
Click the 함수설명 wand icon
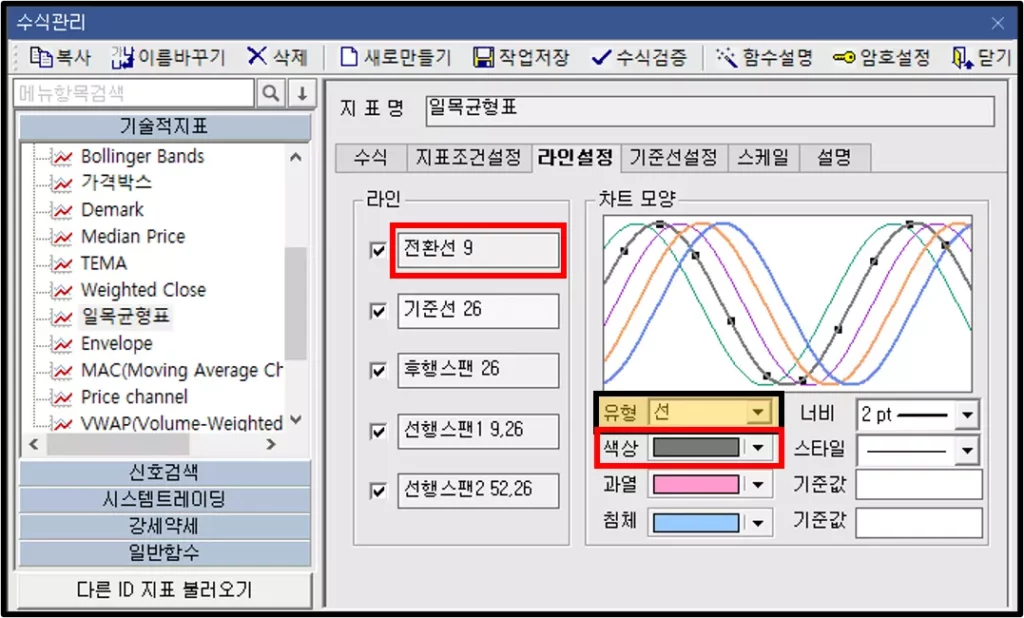726,57
